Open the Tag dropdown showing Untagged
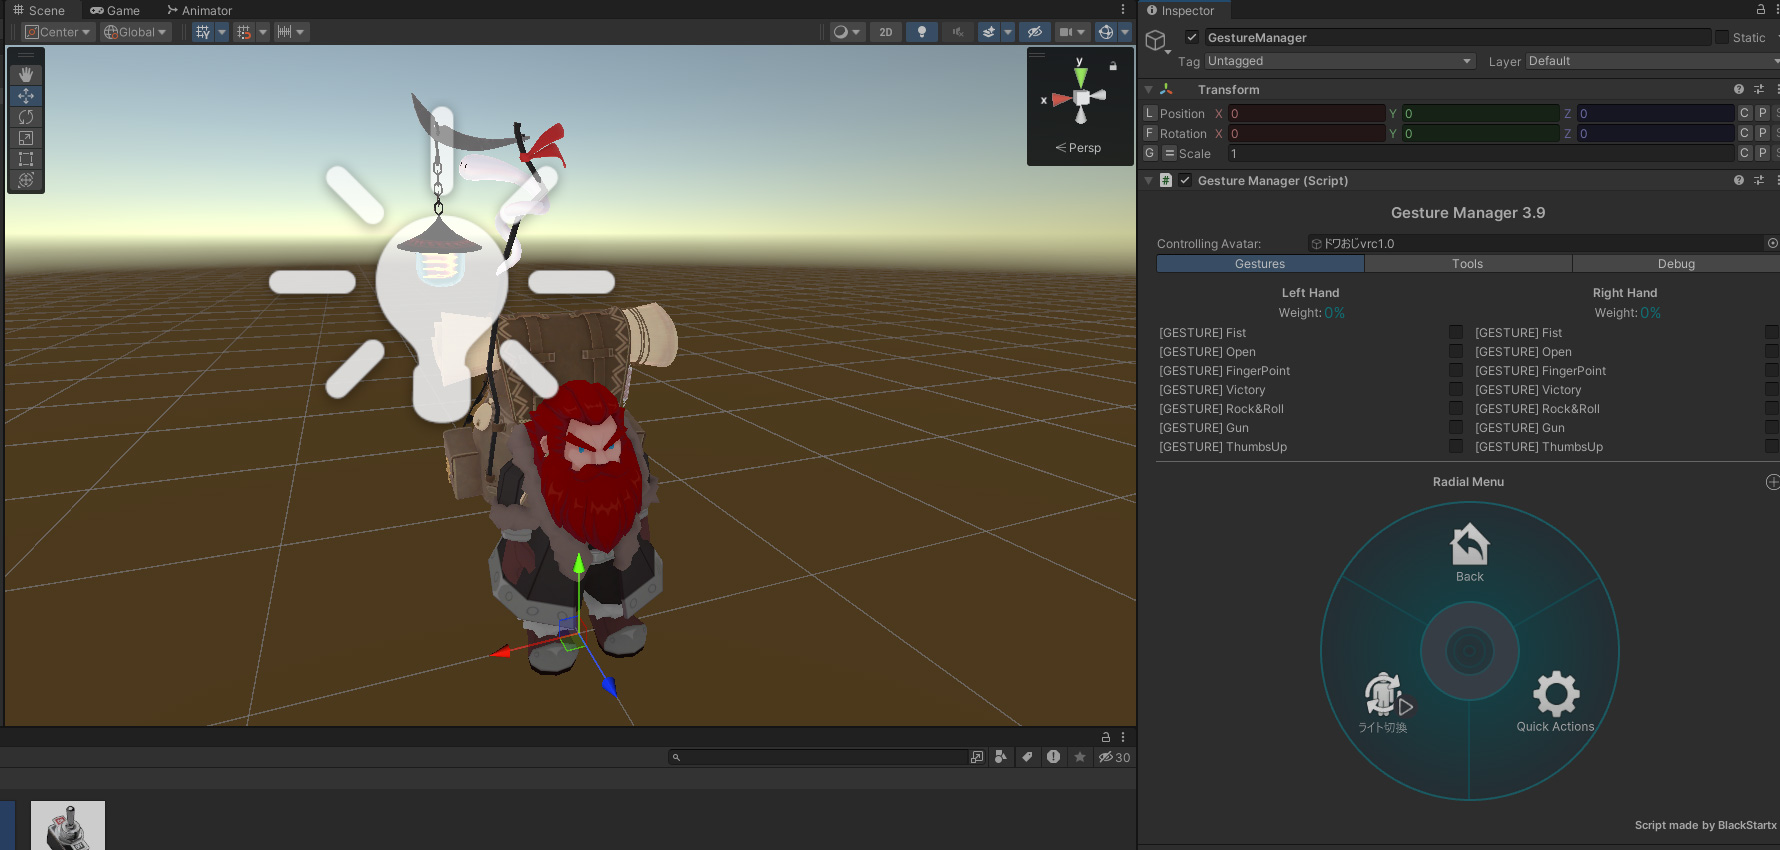 click(1340, 61)
